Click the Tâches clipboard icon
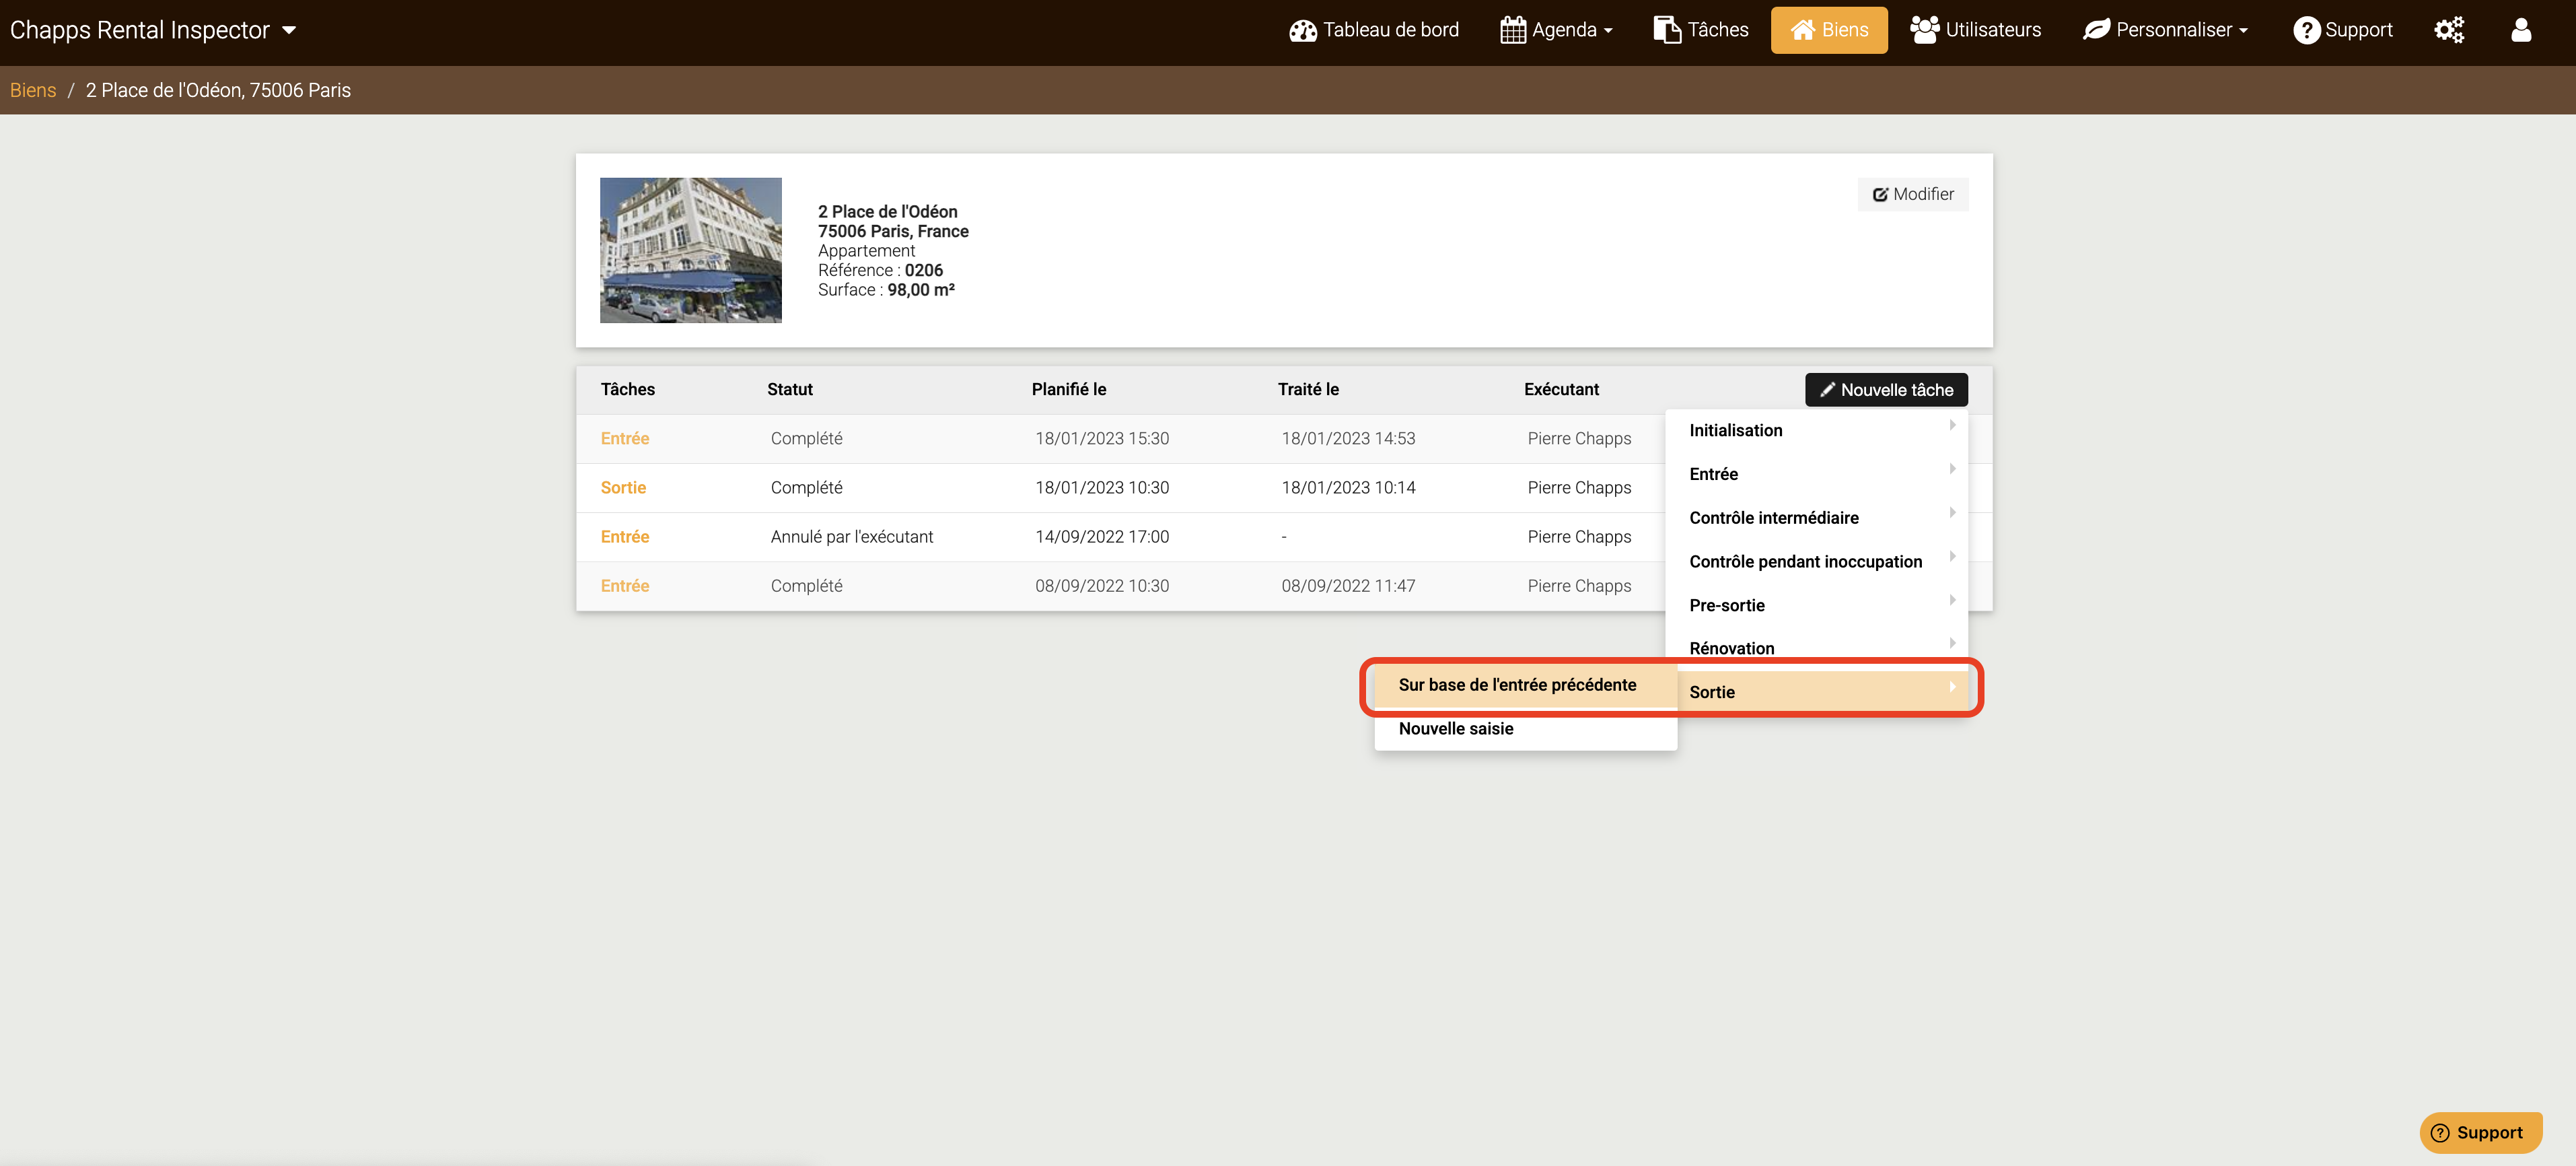The height and width of the screenshot is (1166, 2576). click(x=1666, y=30)
